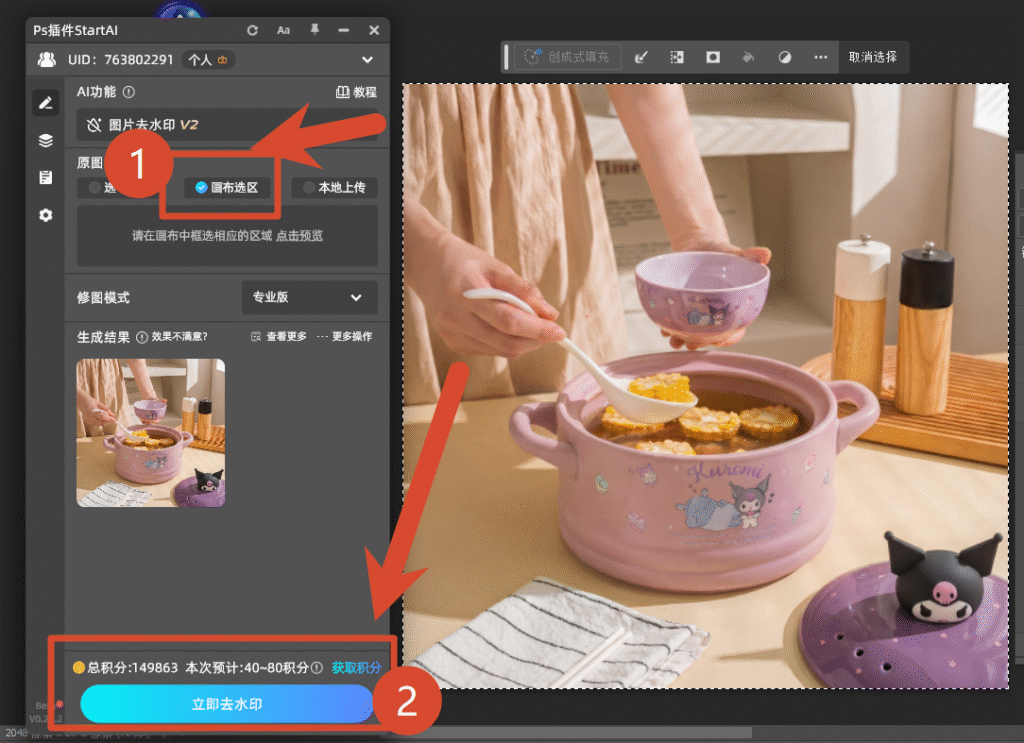Open the 图片去水印 V2 function selector
Screen dimensions: 1024x743
coord(227,125)
